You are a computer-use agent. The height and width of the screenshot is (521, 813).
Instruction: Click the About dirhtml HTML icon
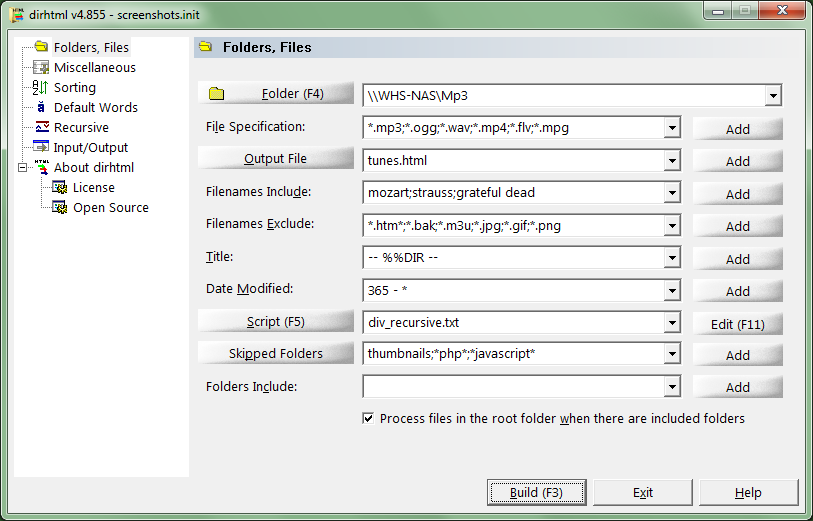tap(41, 167)
